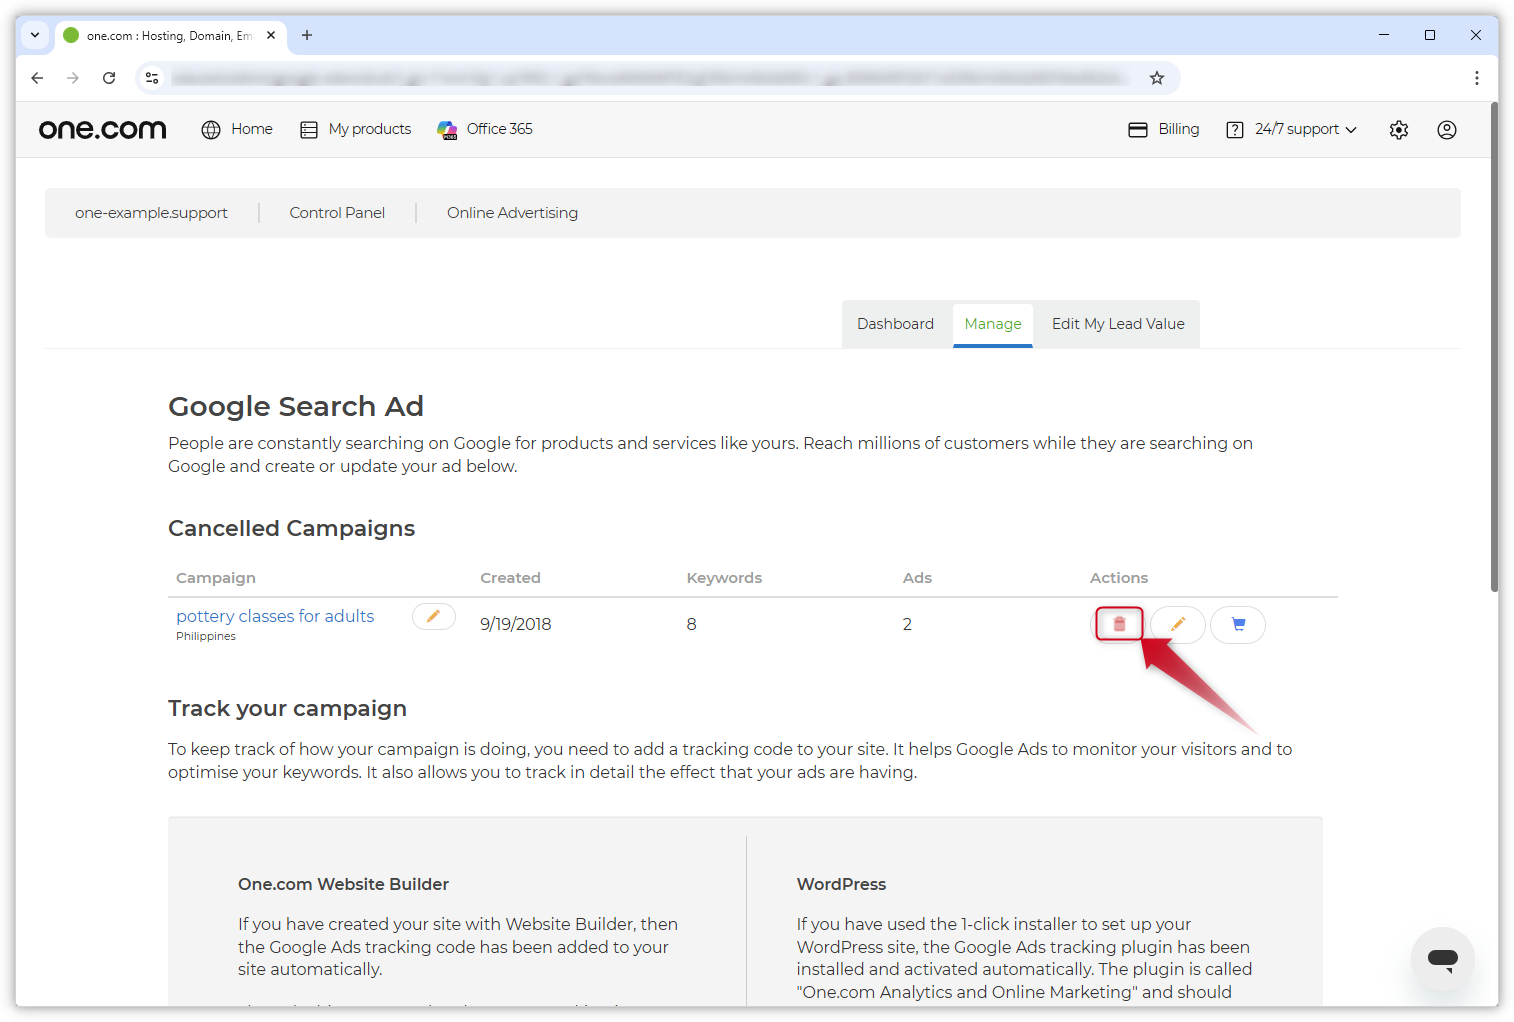The height and width of the screenshot is (1022, 1514).
Task: Open the Edit My Lead Value tab
Action: point(1117,323)
